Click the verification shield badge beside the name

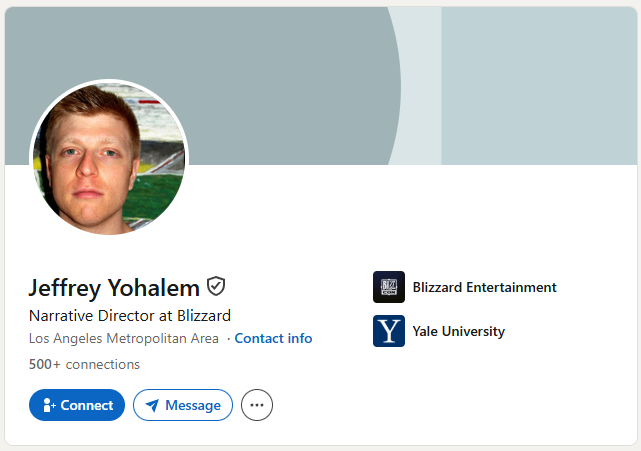coord(216,287)
